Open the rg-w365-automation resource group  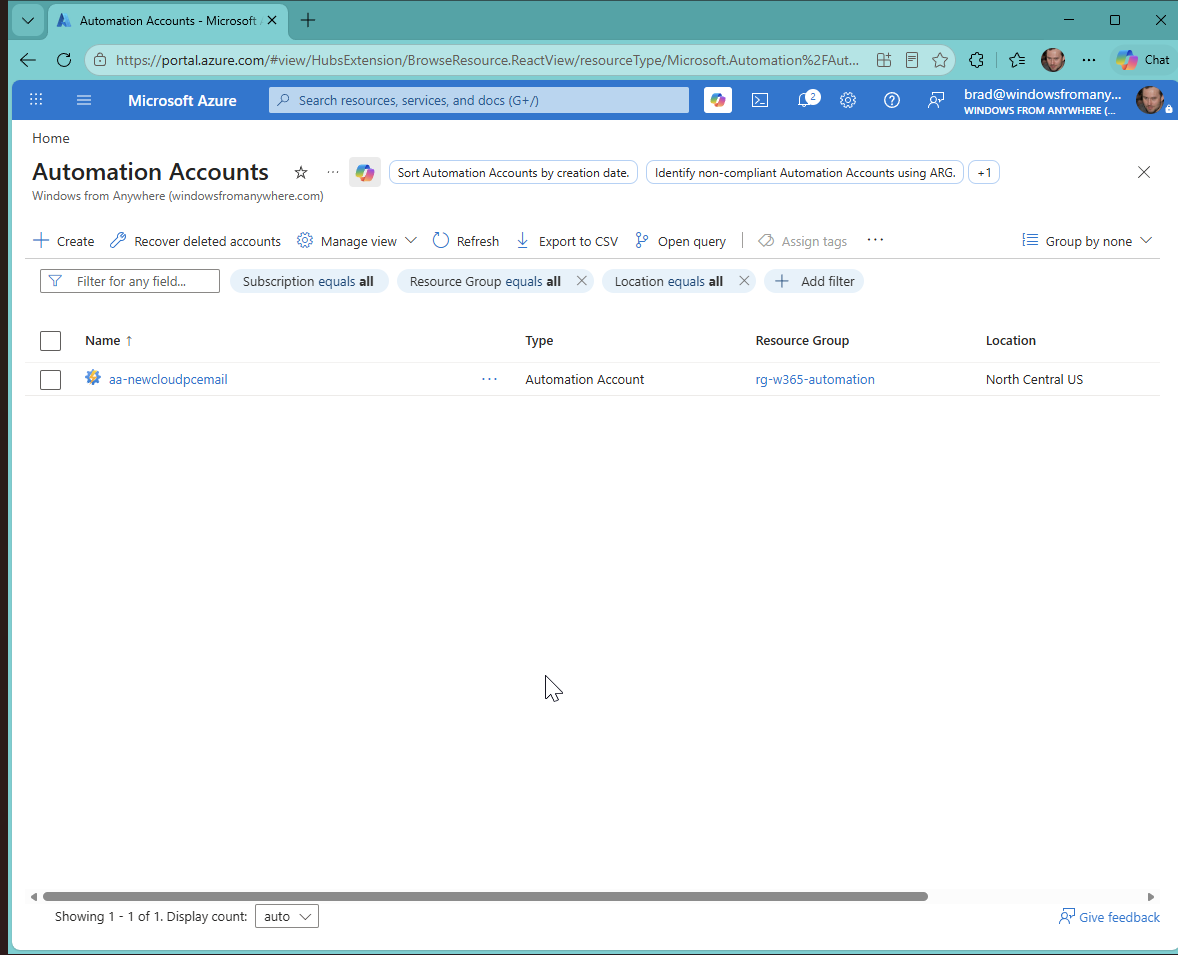(x=815, y=379)
